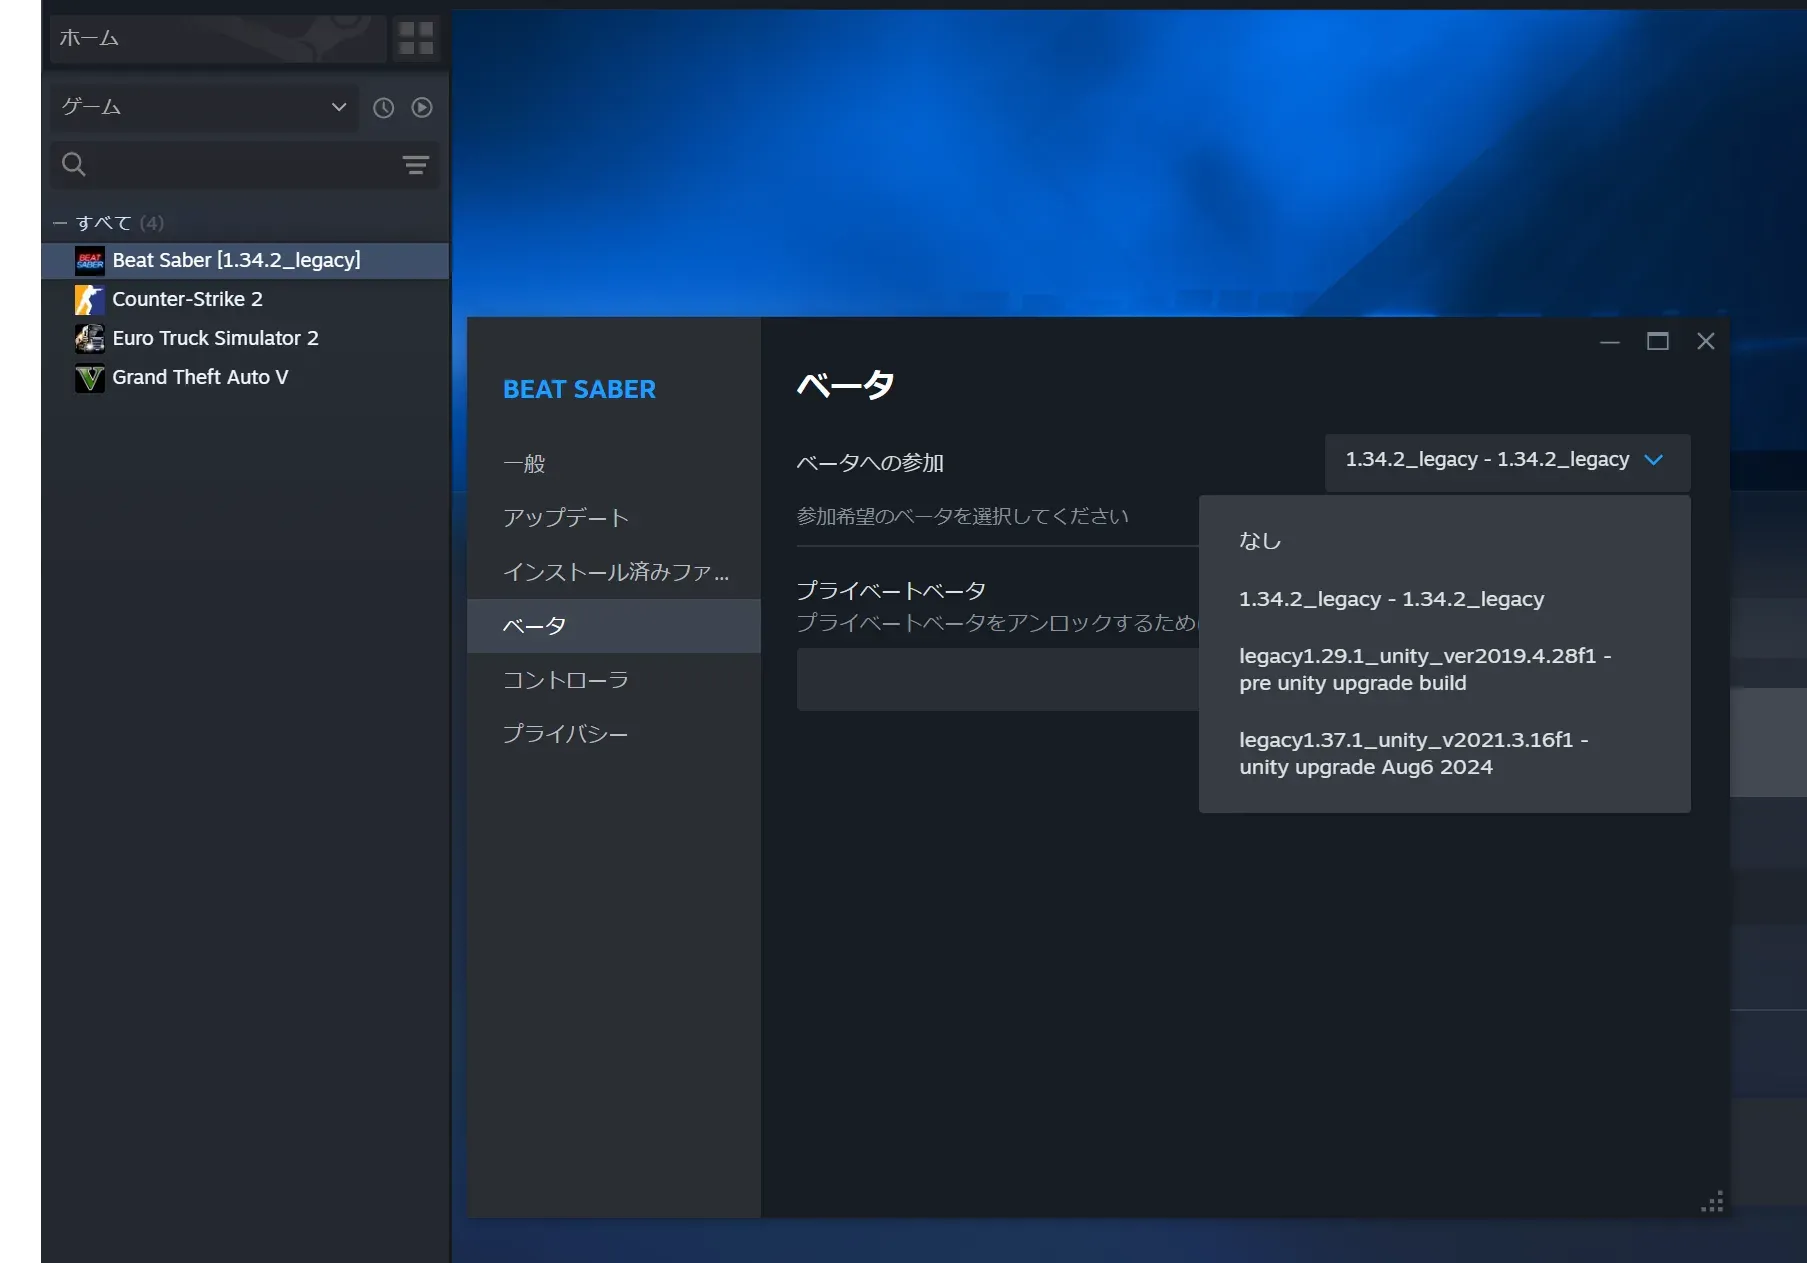Expand the ゲーム collections dropdown

point(338,107)
